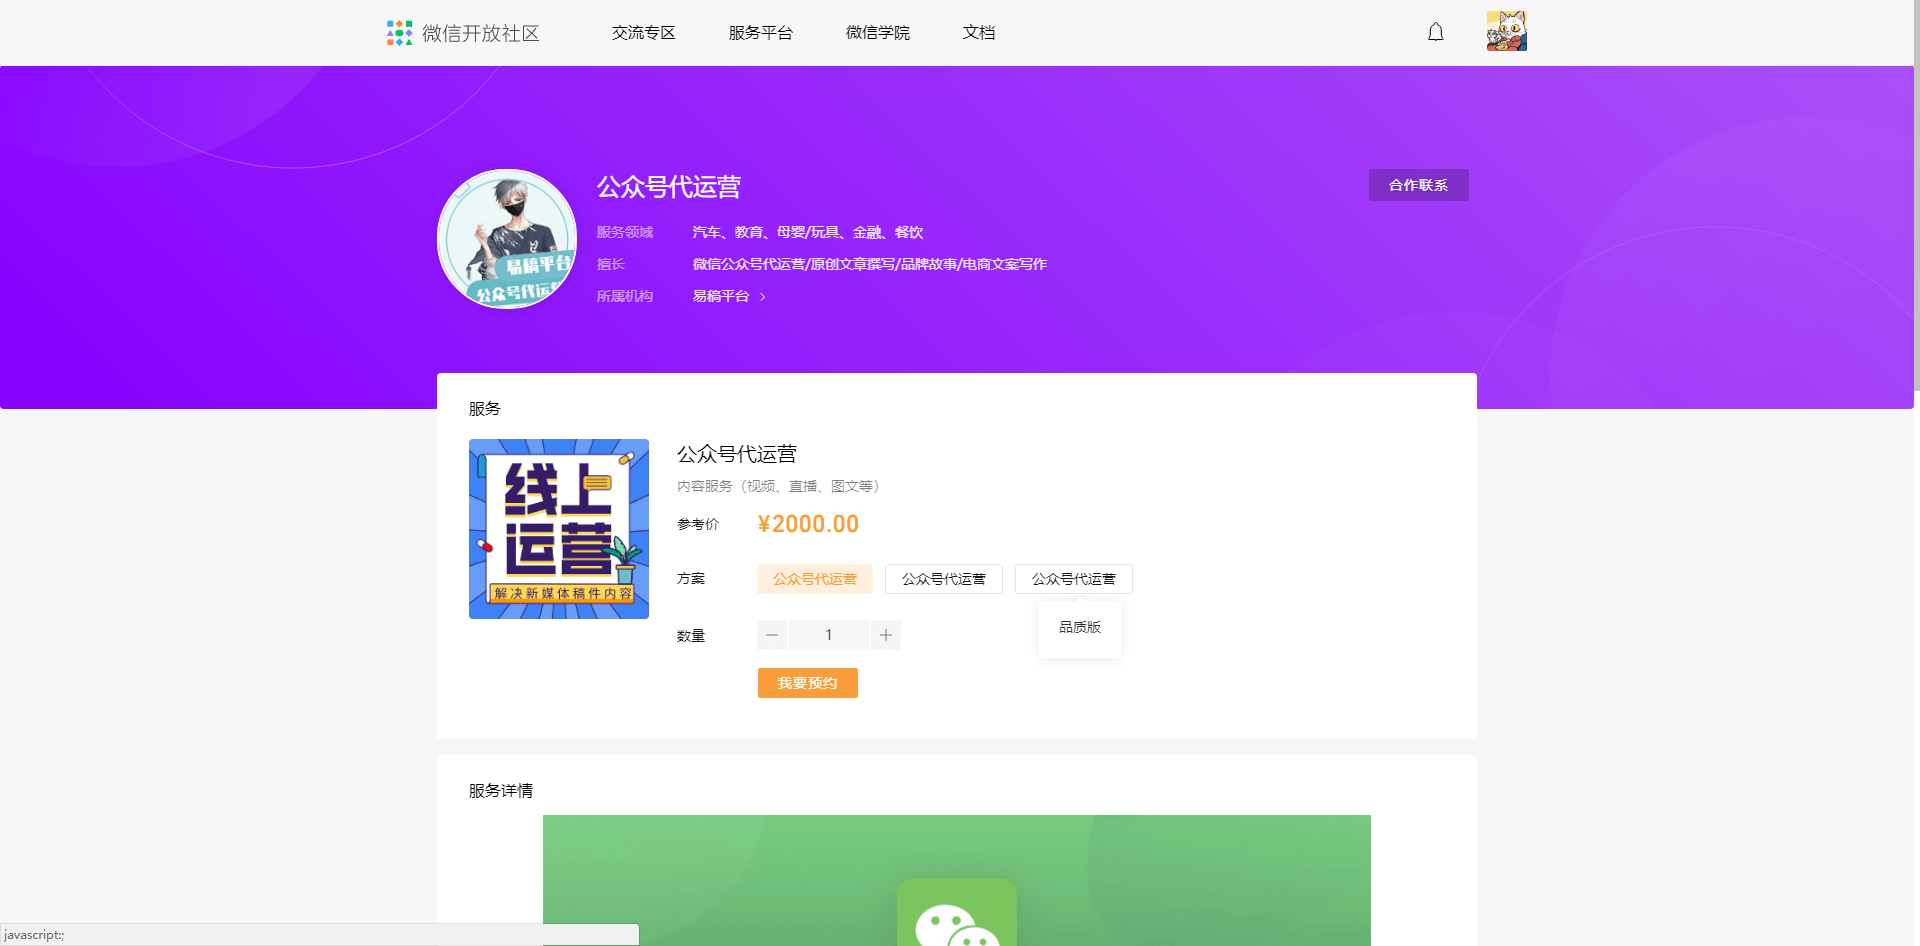Go to the 微信学院 navigation item
This screenshot has width=1920, height=946.
(878, 33)
